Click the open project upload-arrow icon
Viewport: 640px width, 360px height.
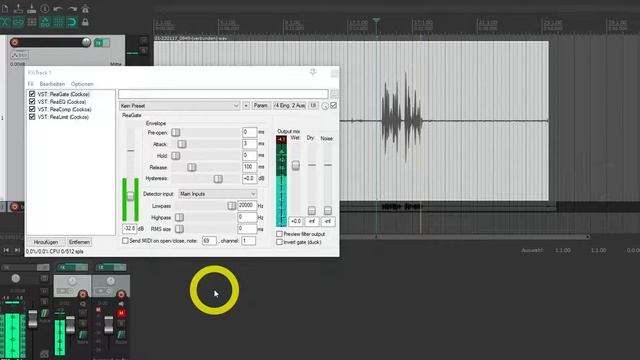click(18, 8)
